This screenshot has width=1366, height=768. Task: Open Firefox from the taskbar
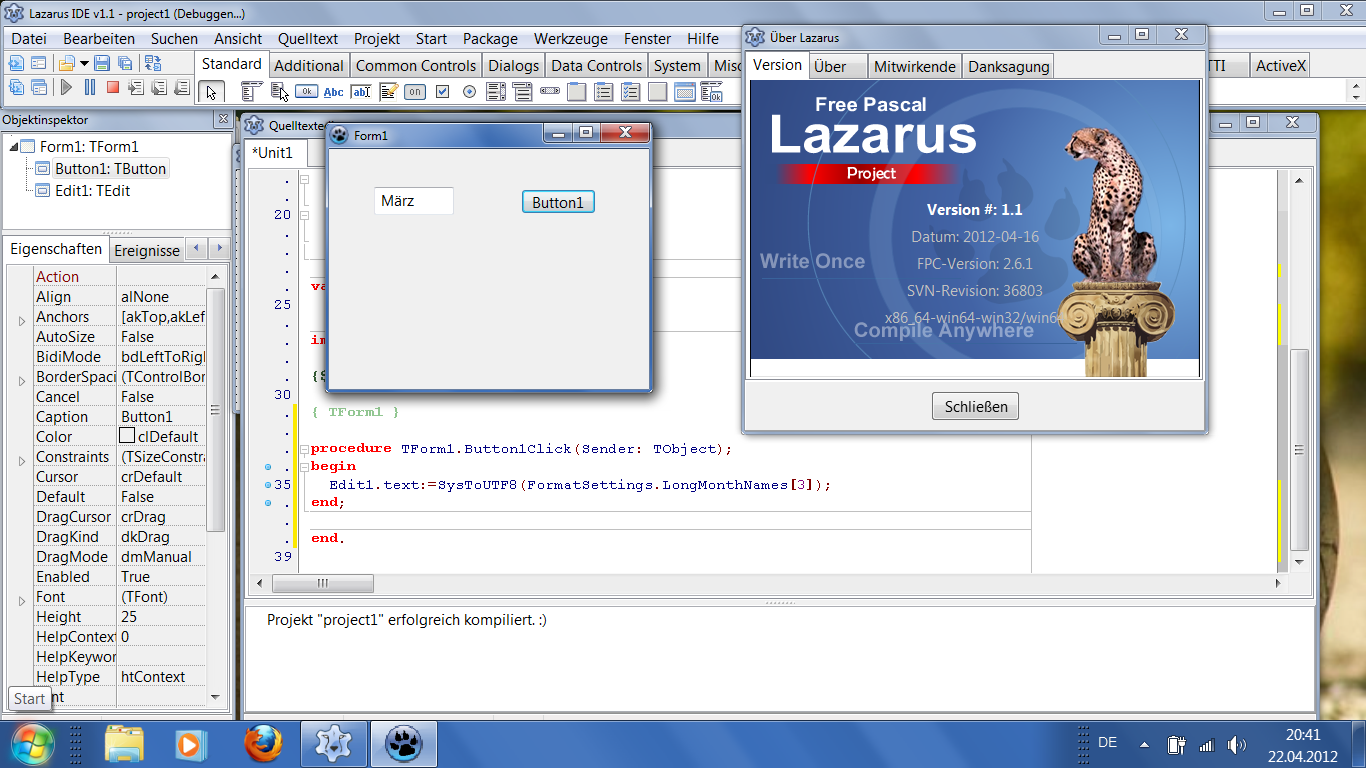point(263,744)
